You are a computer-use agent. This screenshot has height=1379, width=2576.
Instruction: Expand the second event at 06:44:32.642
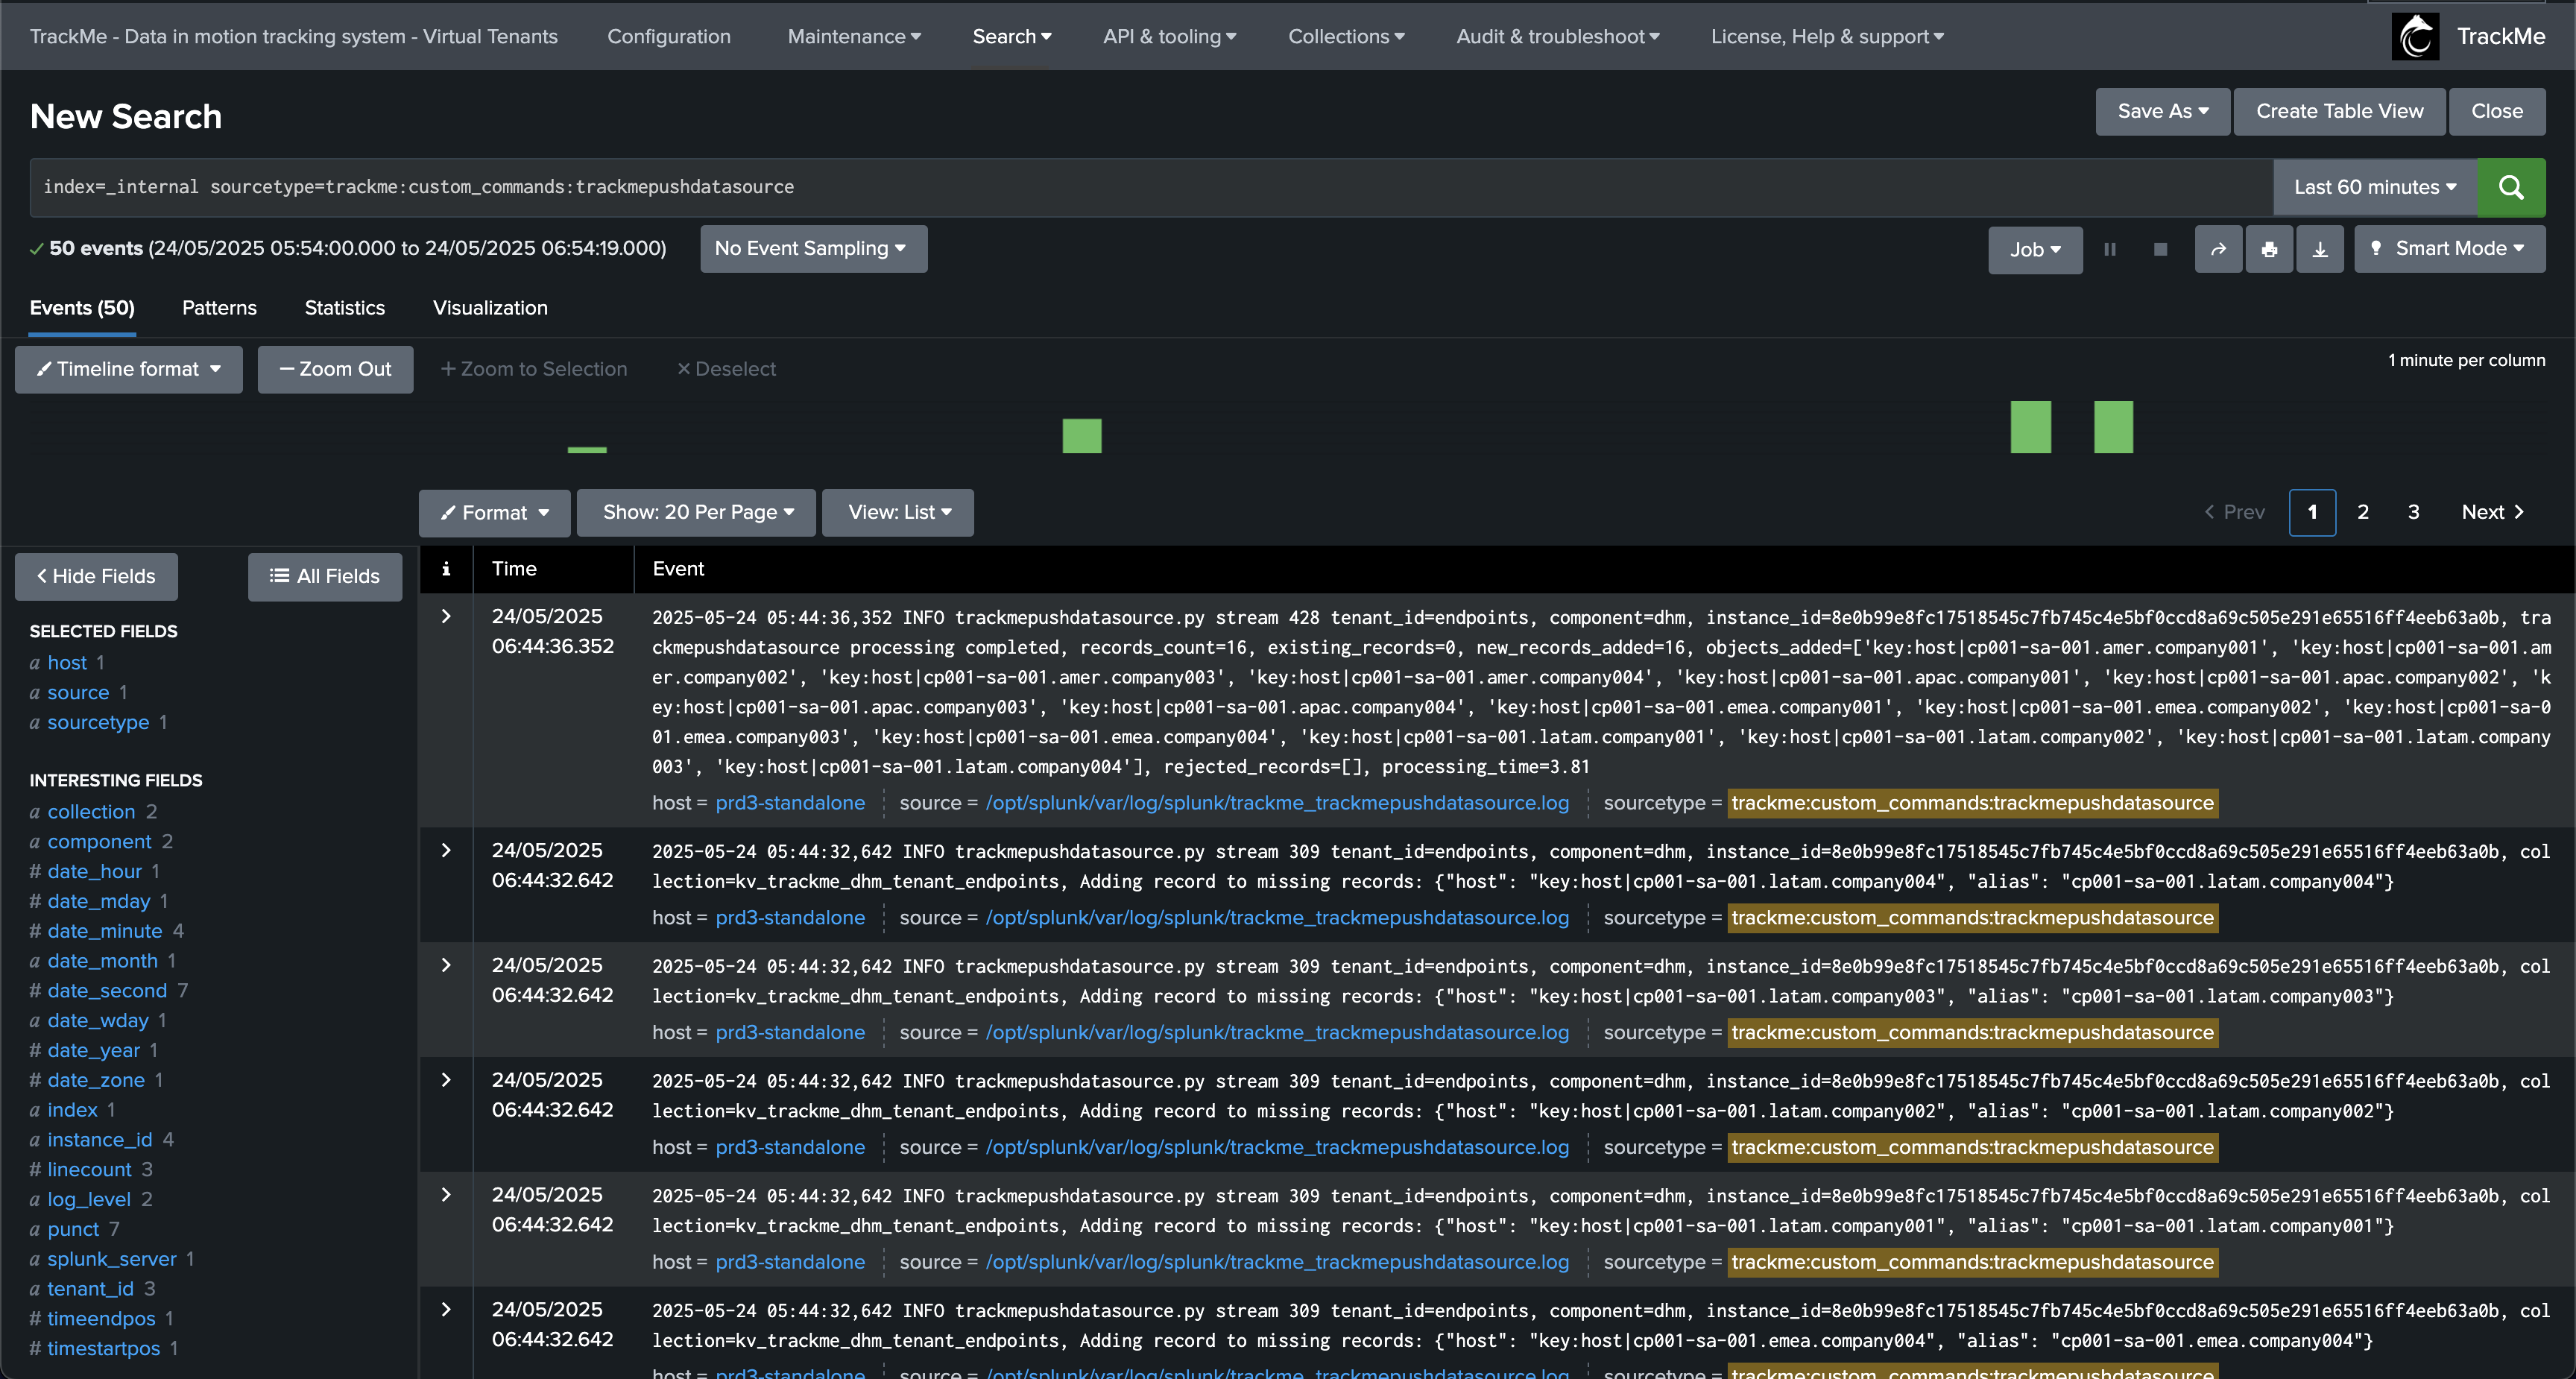[x=446, y=850]
